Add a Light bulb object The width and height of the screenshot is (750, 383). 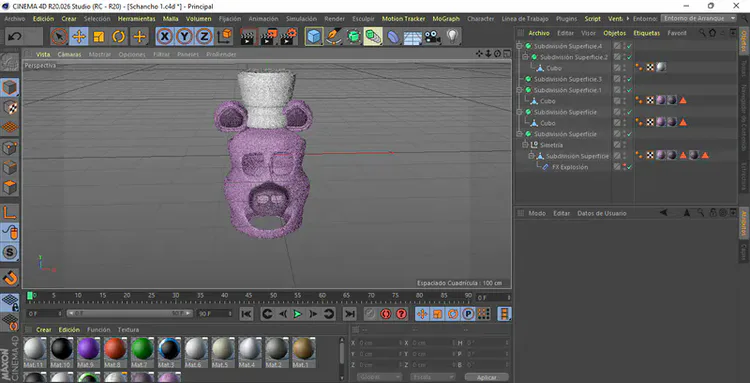pyautogui.click(x=452, y=36)
